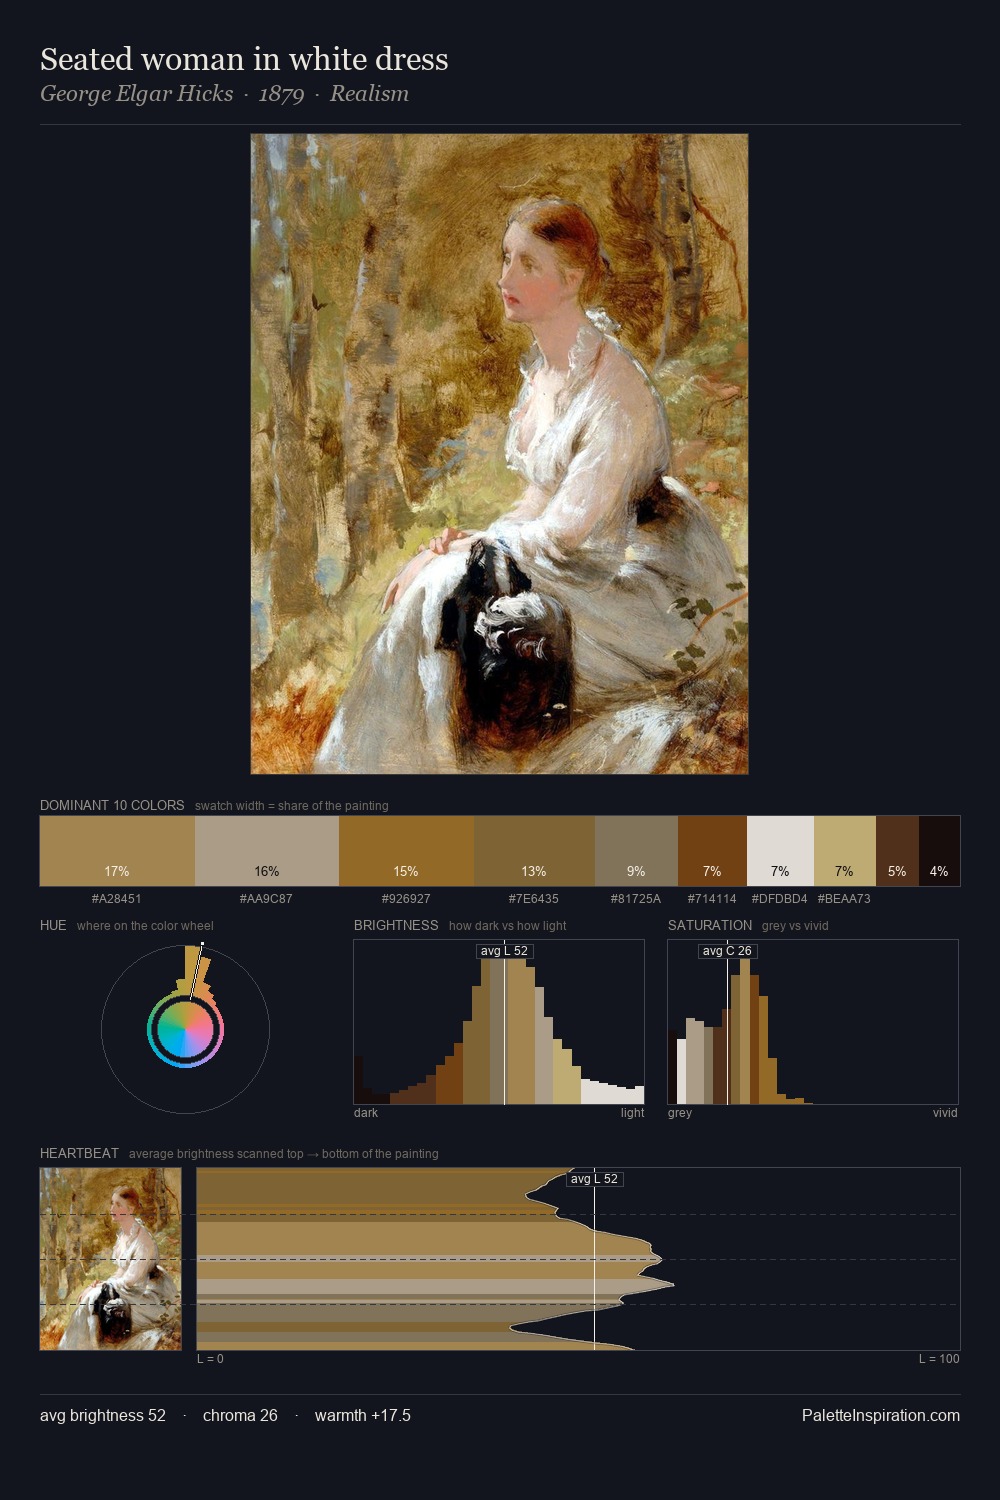Select the 17% tan swatch #A28451
This screenshot has width=1000, height=1500.
coord(117,851)
